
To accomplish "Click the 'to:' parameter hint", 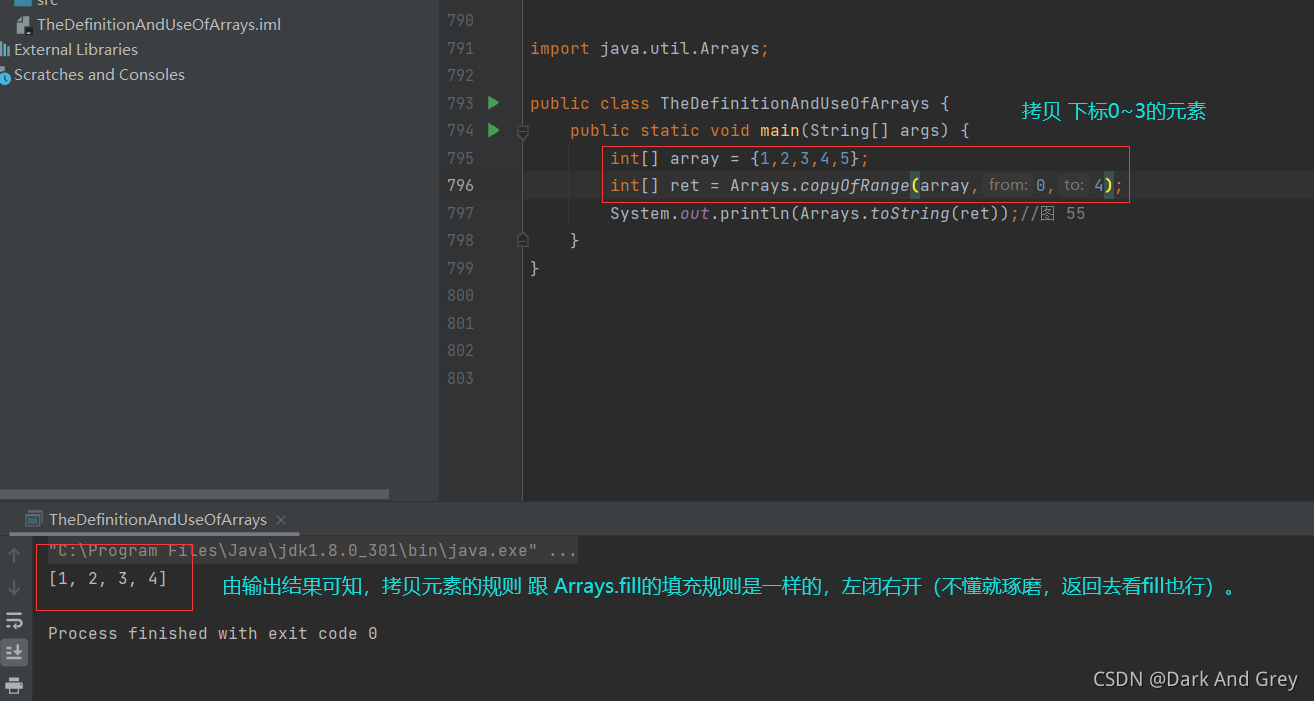I will 1074,185.
